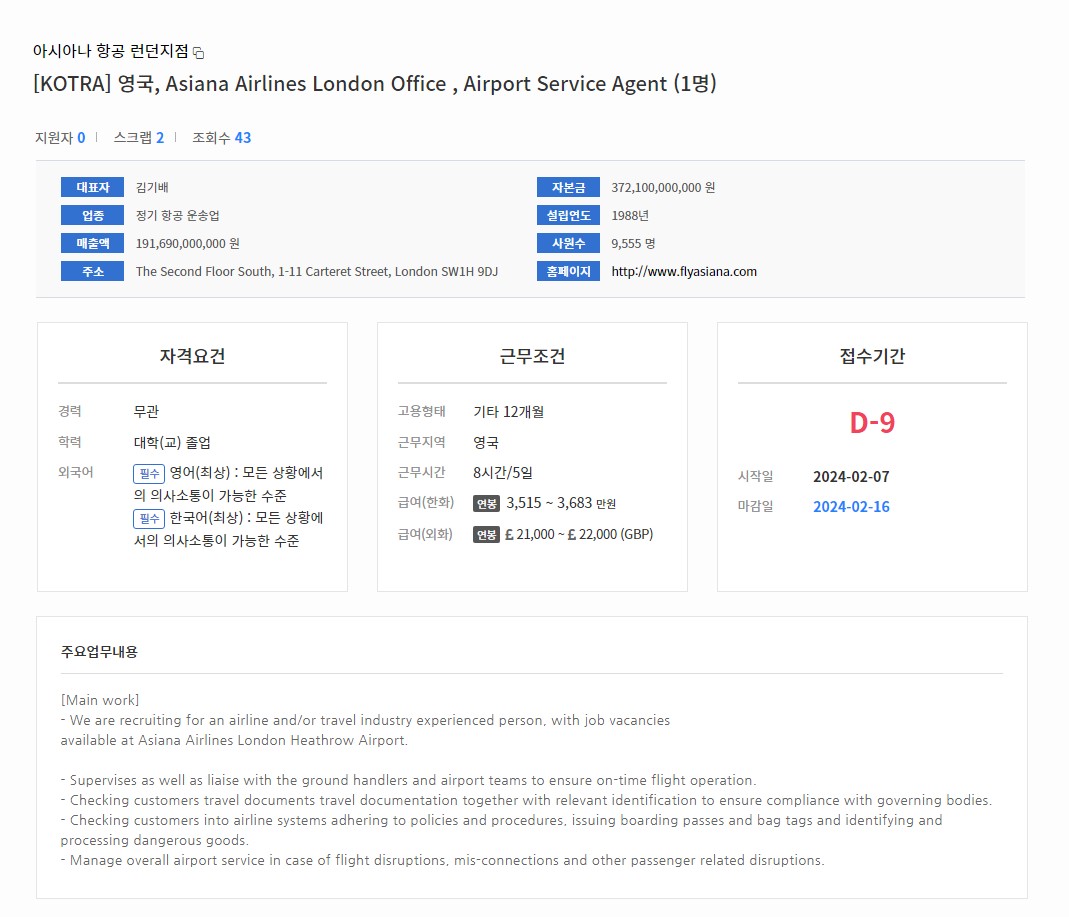Select the experience value 무관
This screenshot has width=1069, height=917.
[x=146, y=412]
